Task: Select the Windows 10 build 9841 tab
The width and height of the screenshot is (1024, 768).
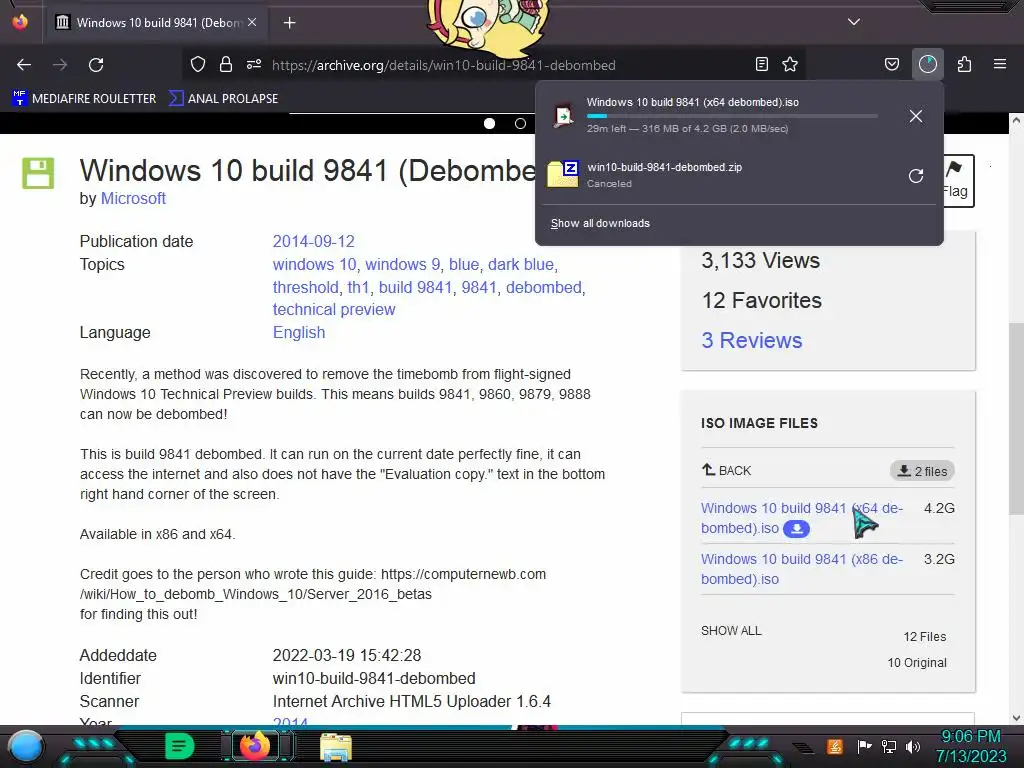Action: point(157,22)
